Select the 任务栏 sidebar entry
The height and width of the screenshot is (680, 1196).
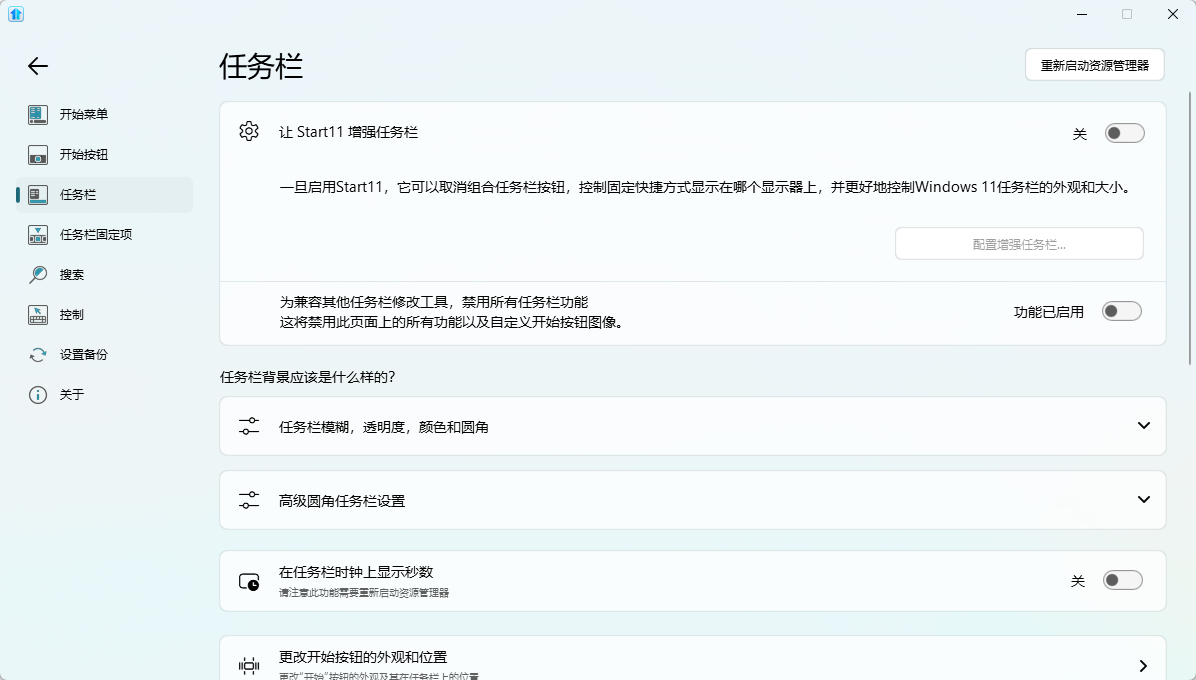[x=104, y=195]
